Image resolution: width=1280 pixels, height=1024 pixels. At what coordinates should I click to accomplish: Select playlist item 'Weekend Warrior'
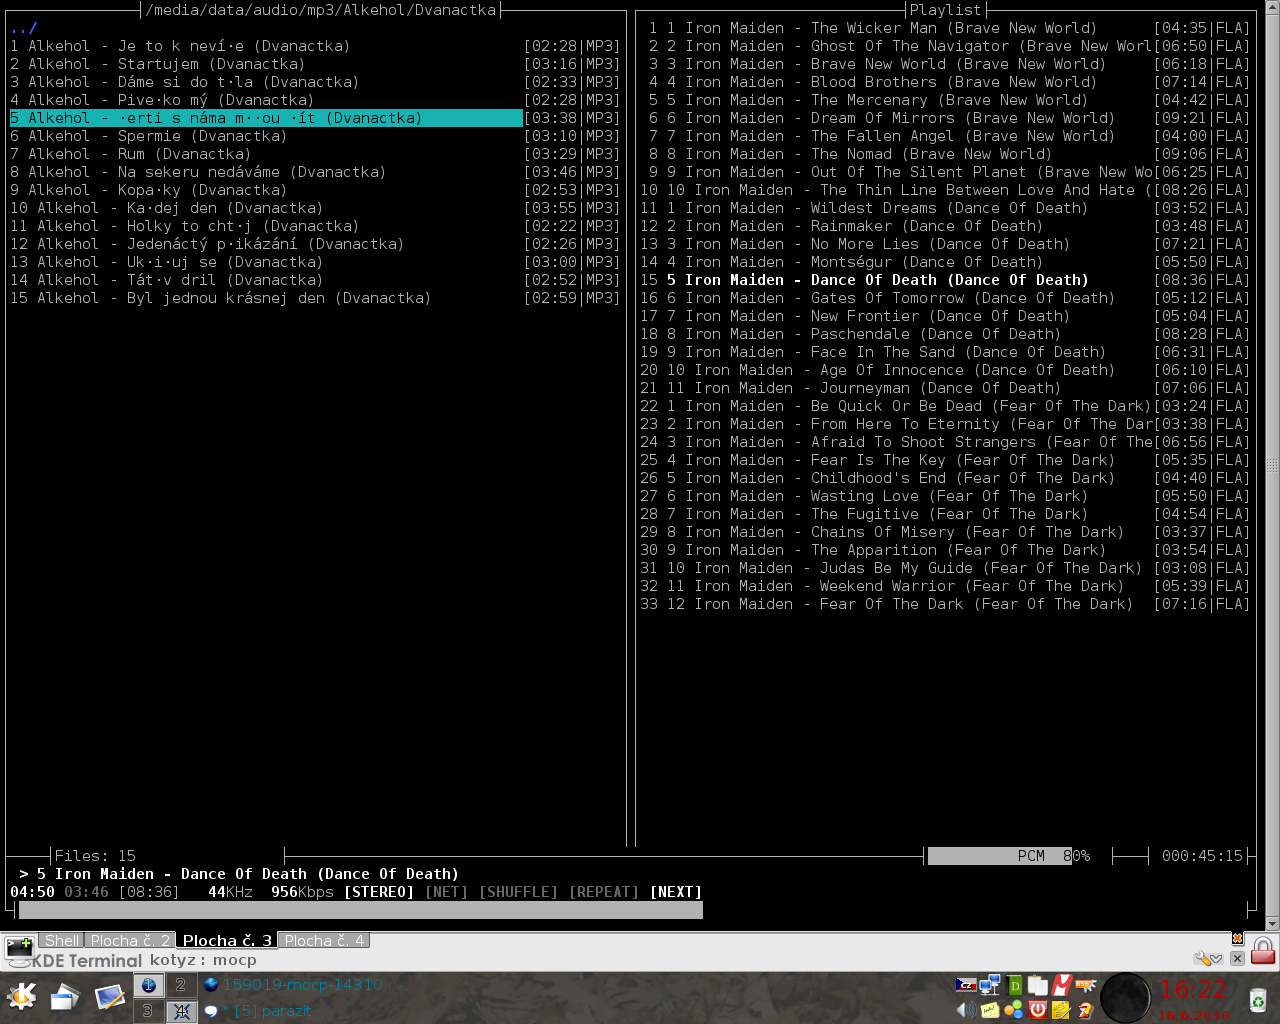coord(945,586)
